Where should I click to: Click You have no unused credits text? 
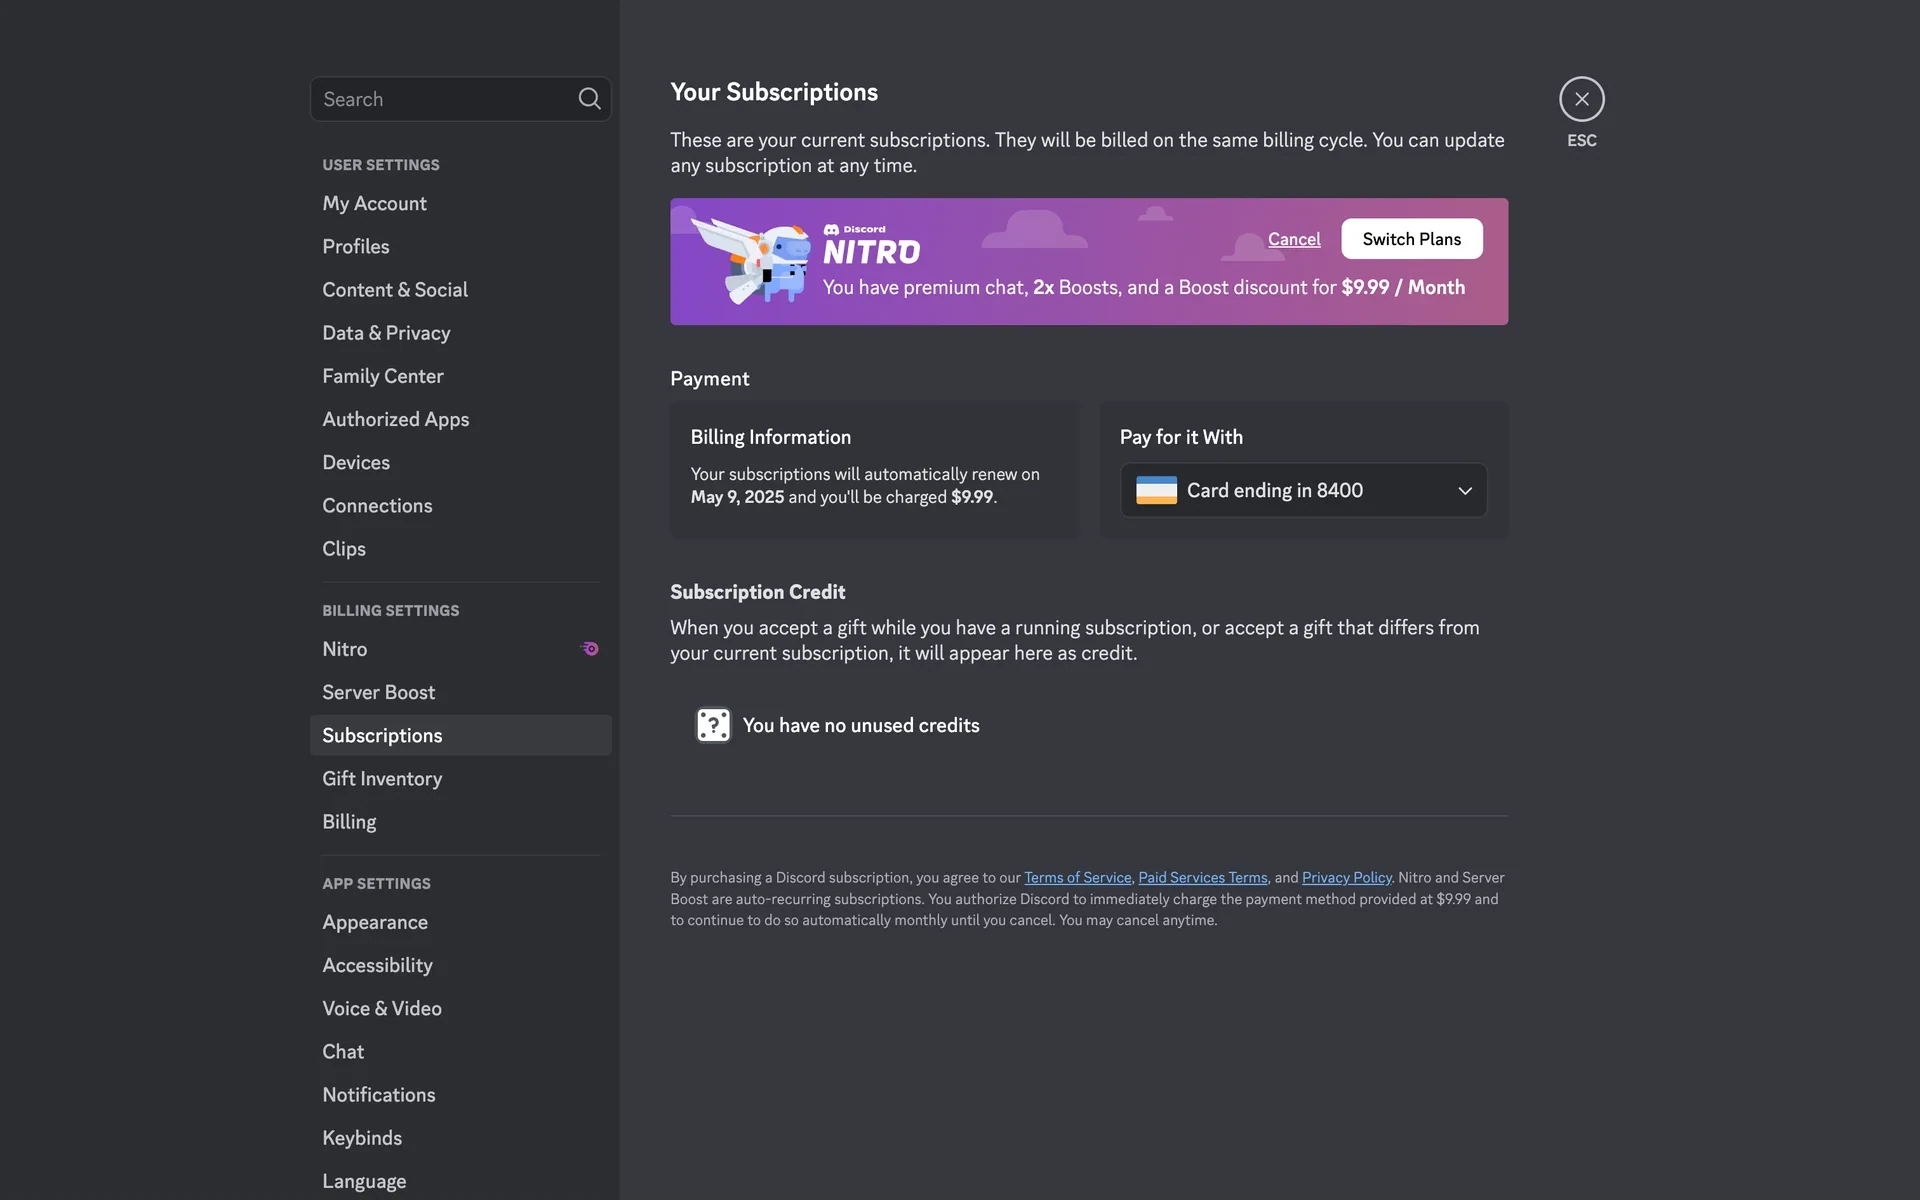pyautogui.click(x=861, y=725)
